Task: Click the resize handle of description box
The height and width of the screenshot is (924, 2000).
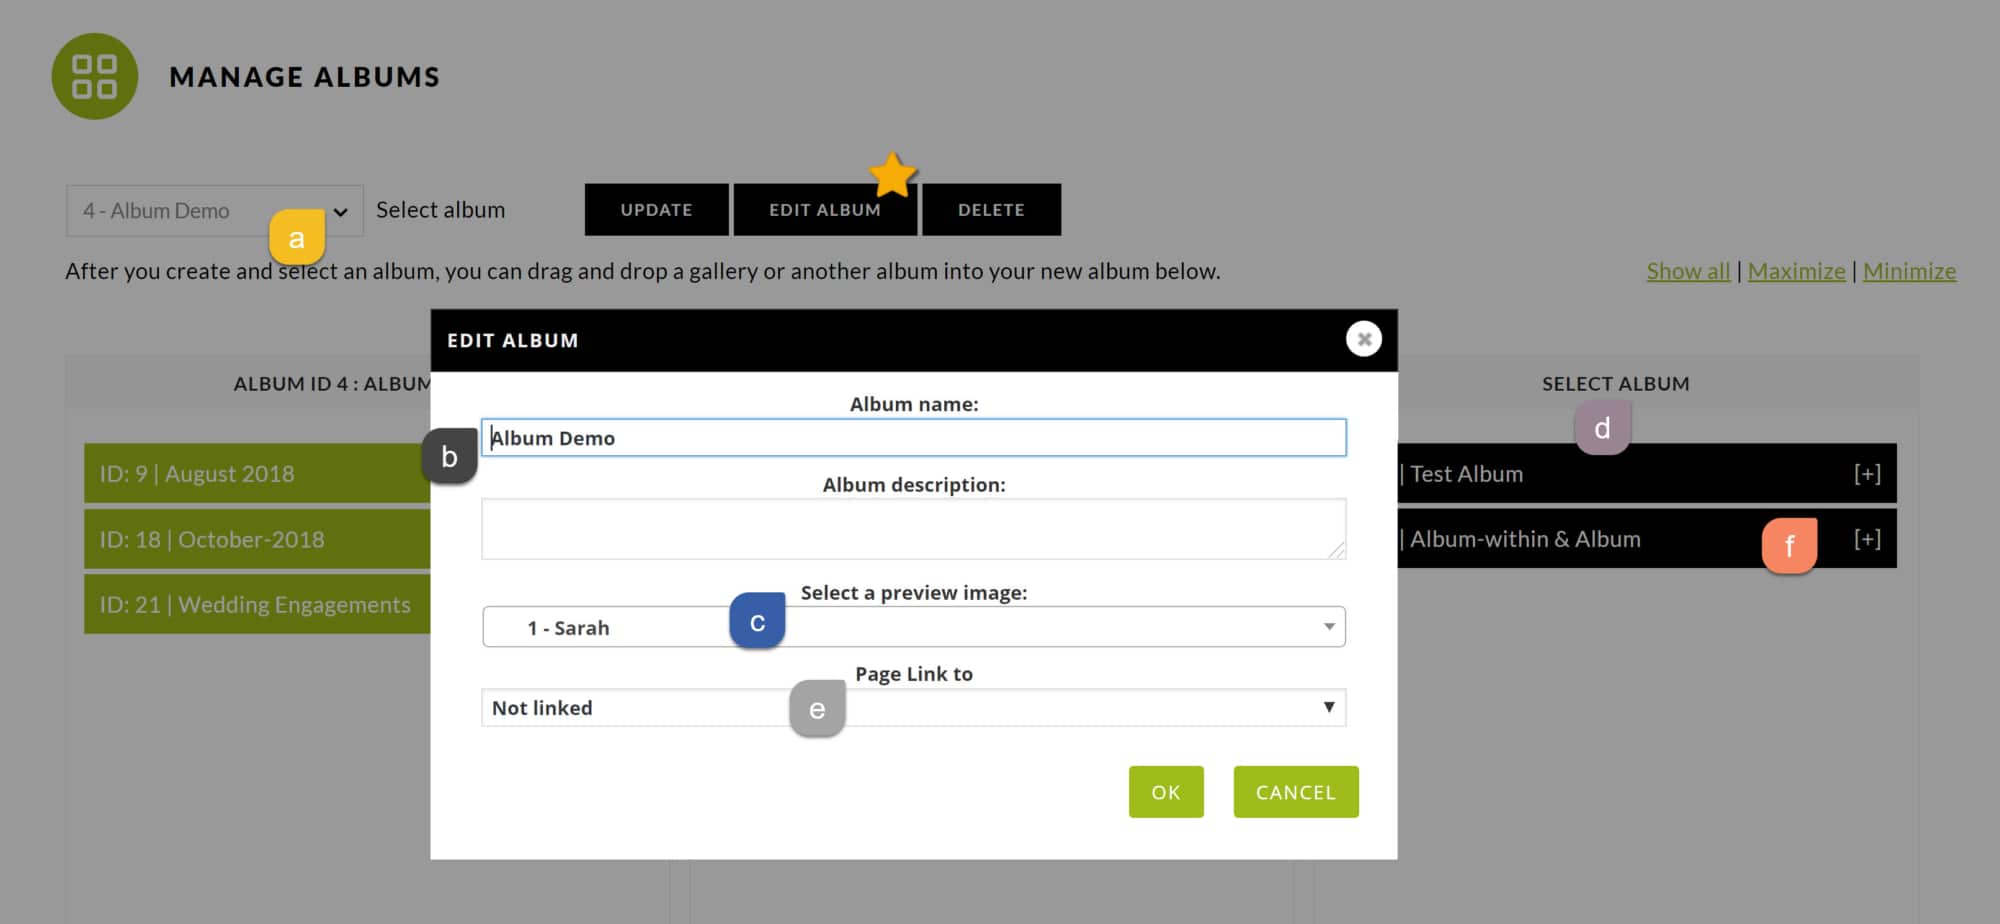Action: click(x=1337, y=550)
